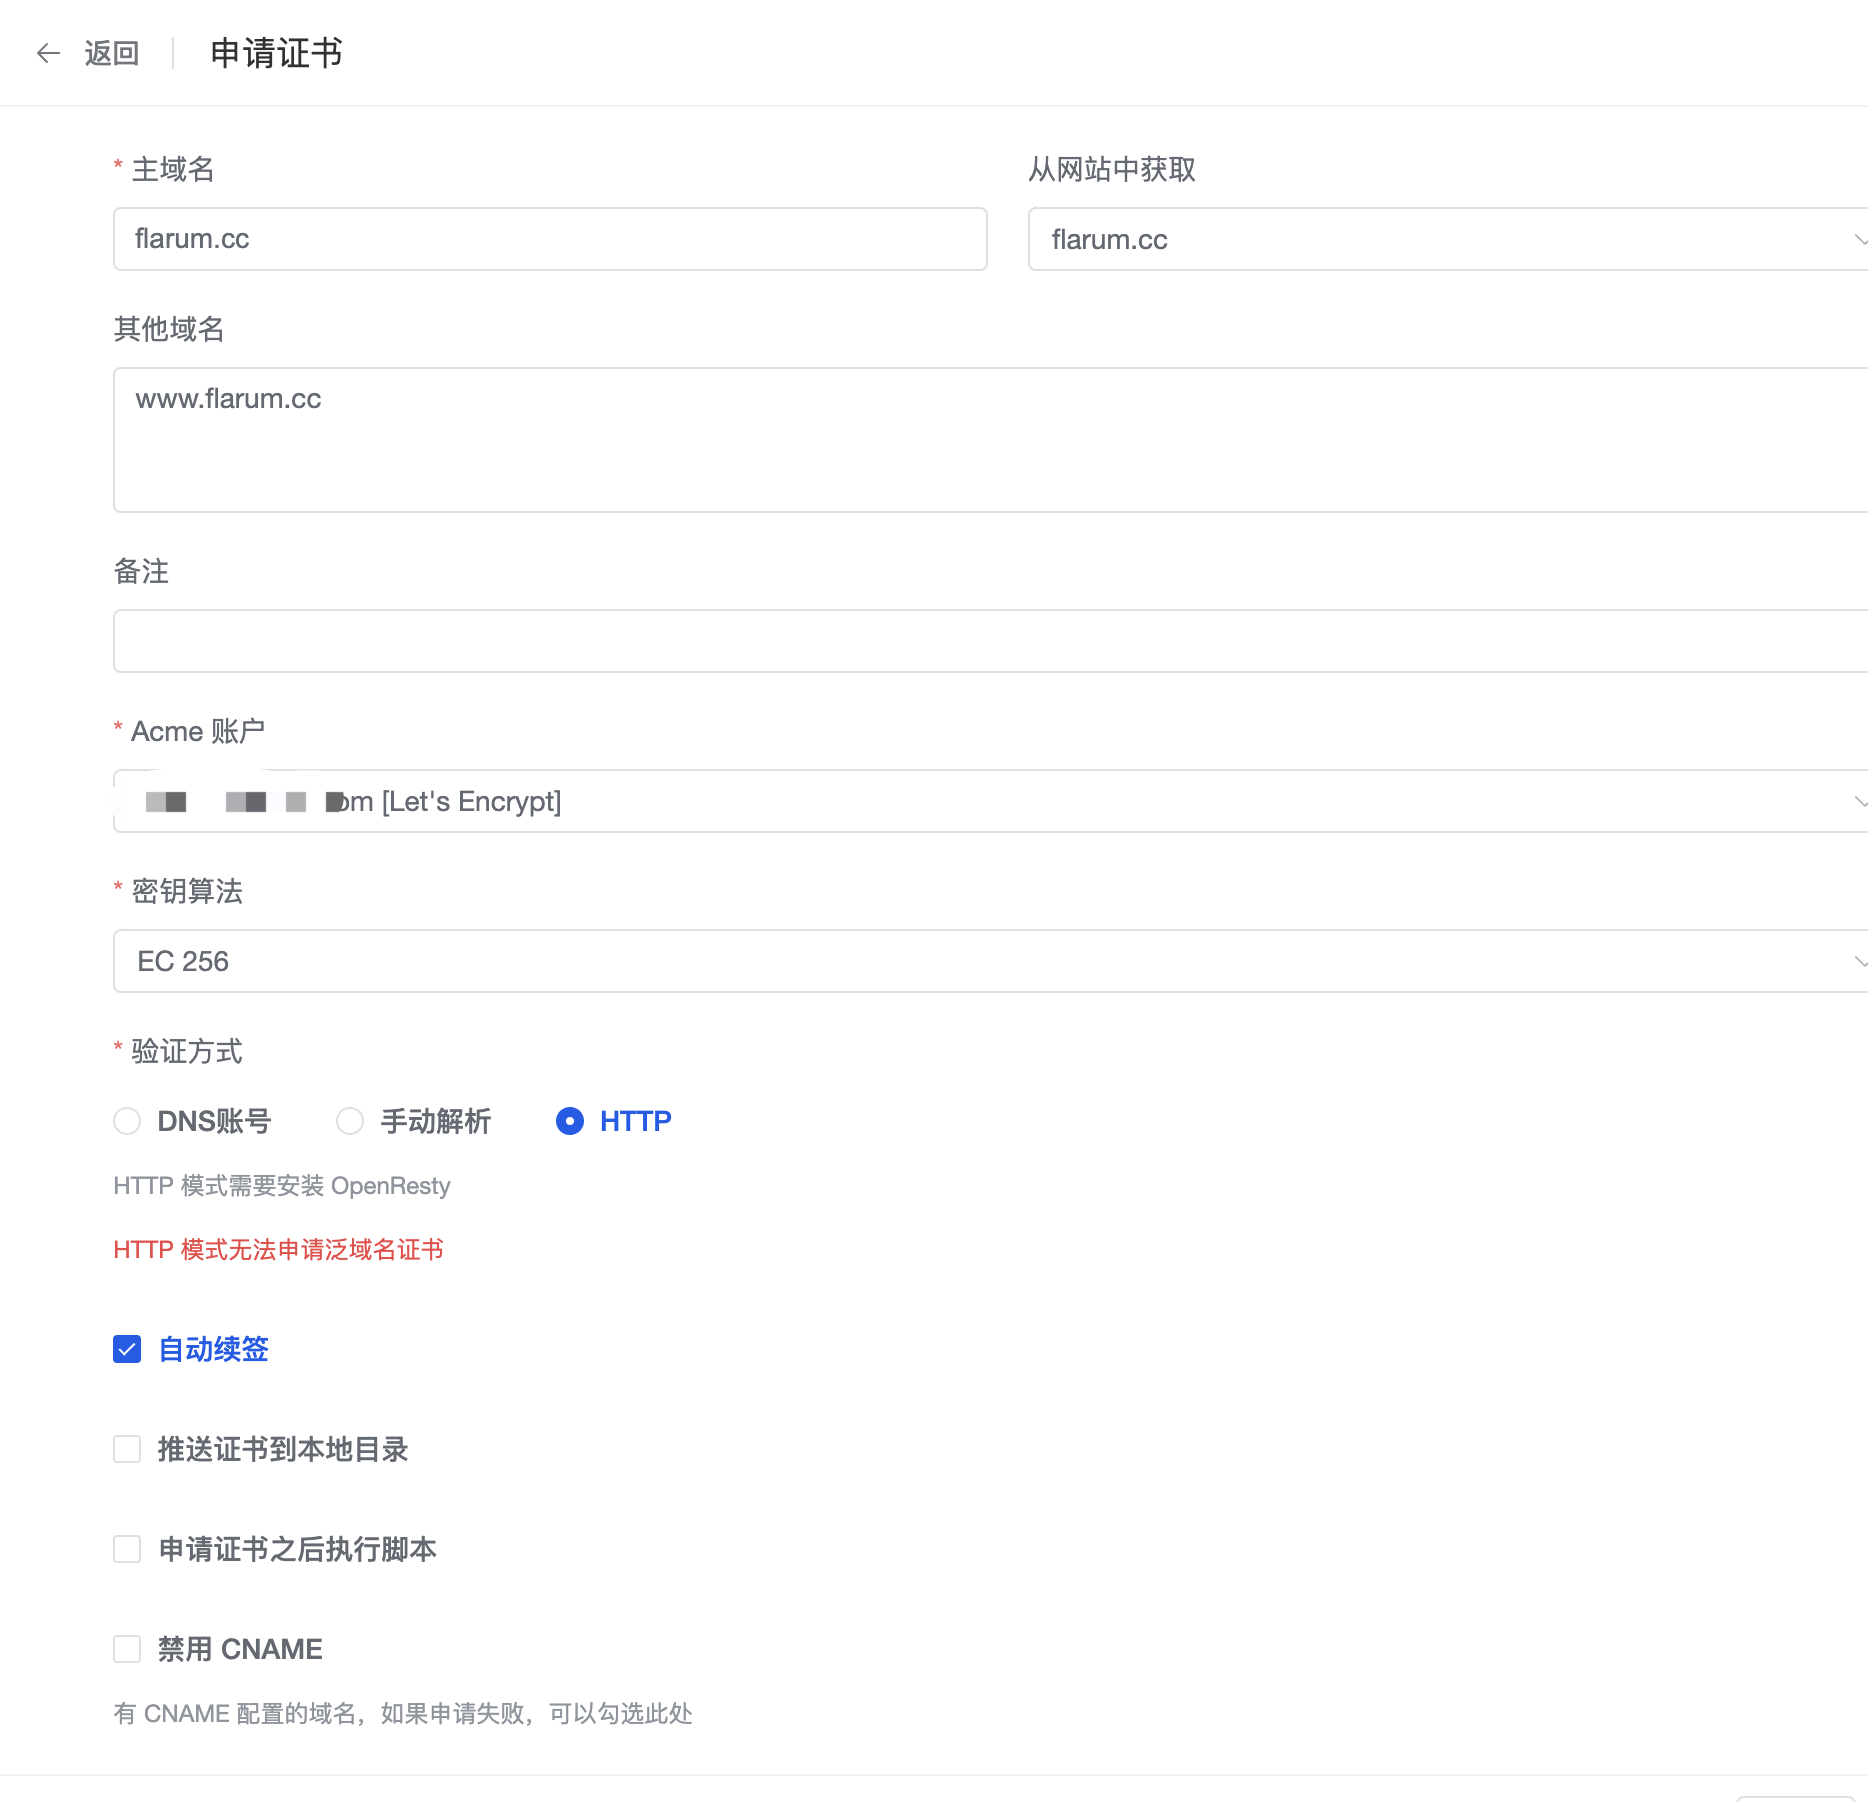Click the Acme 账户 field label
The height and width of the screenshot is (1802, 1868).
pos(197,731)
